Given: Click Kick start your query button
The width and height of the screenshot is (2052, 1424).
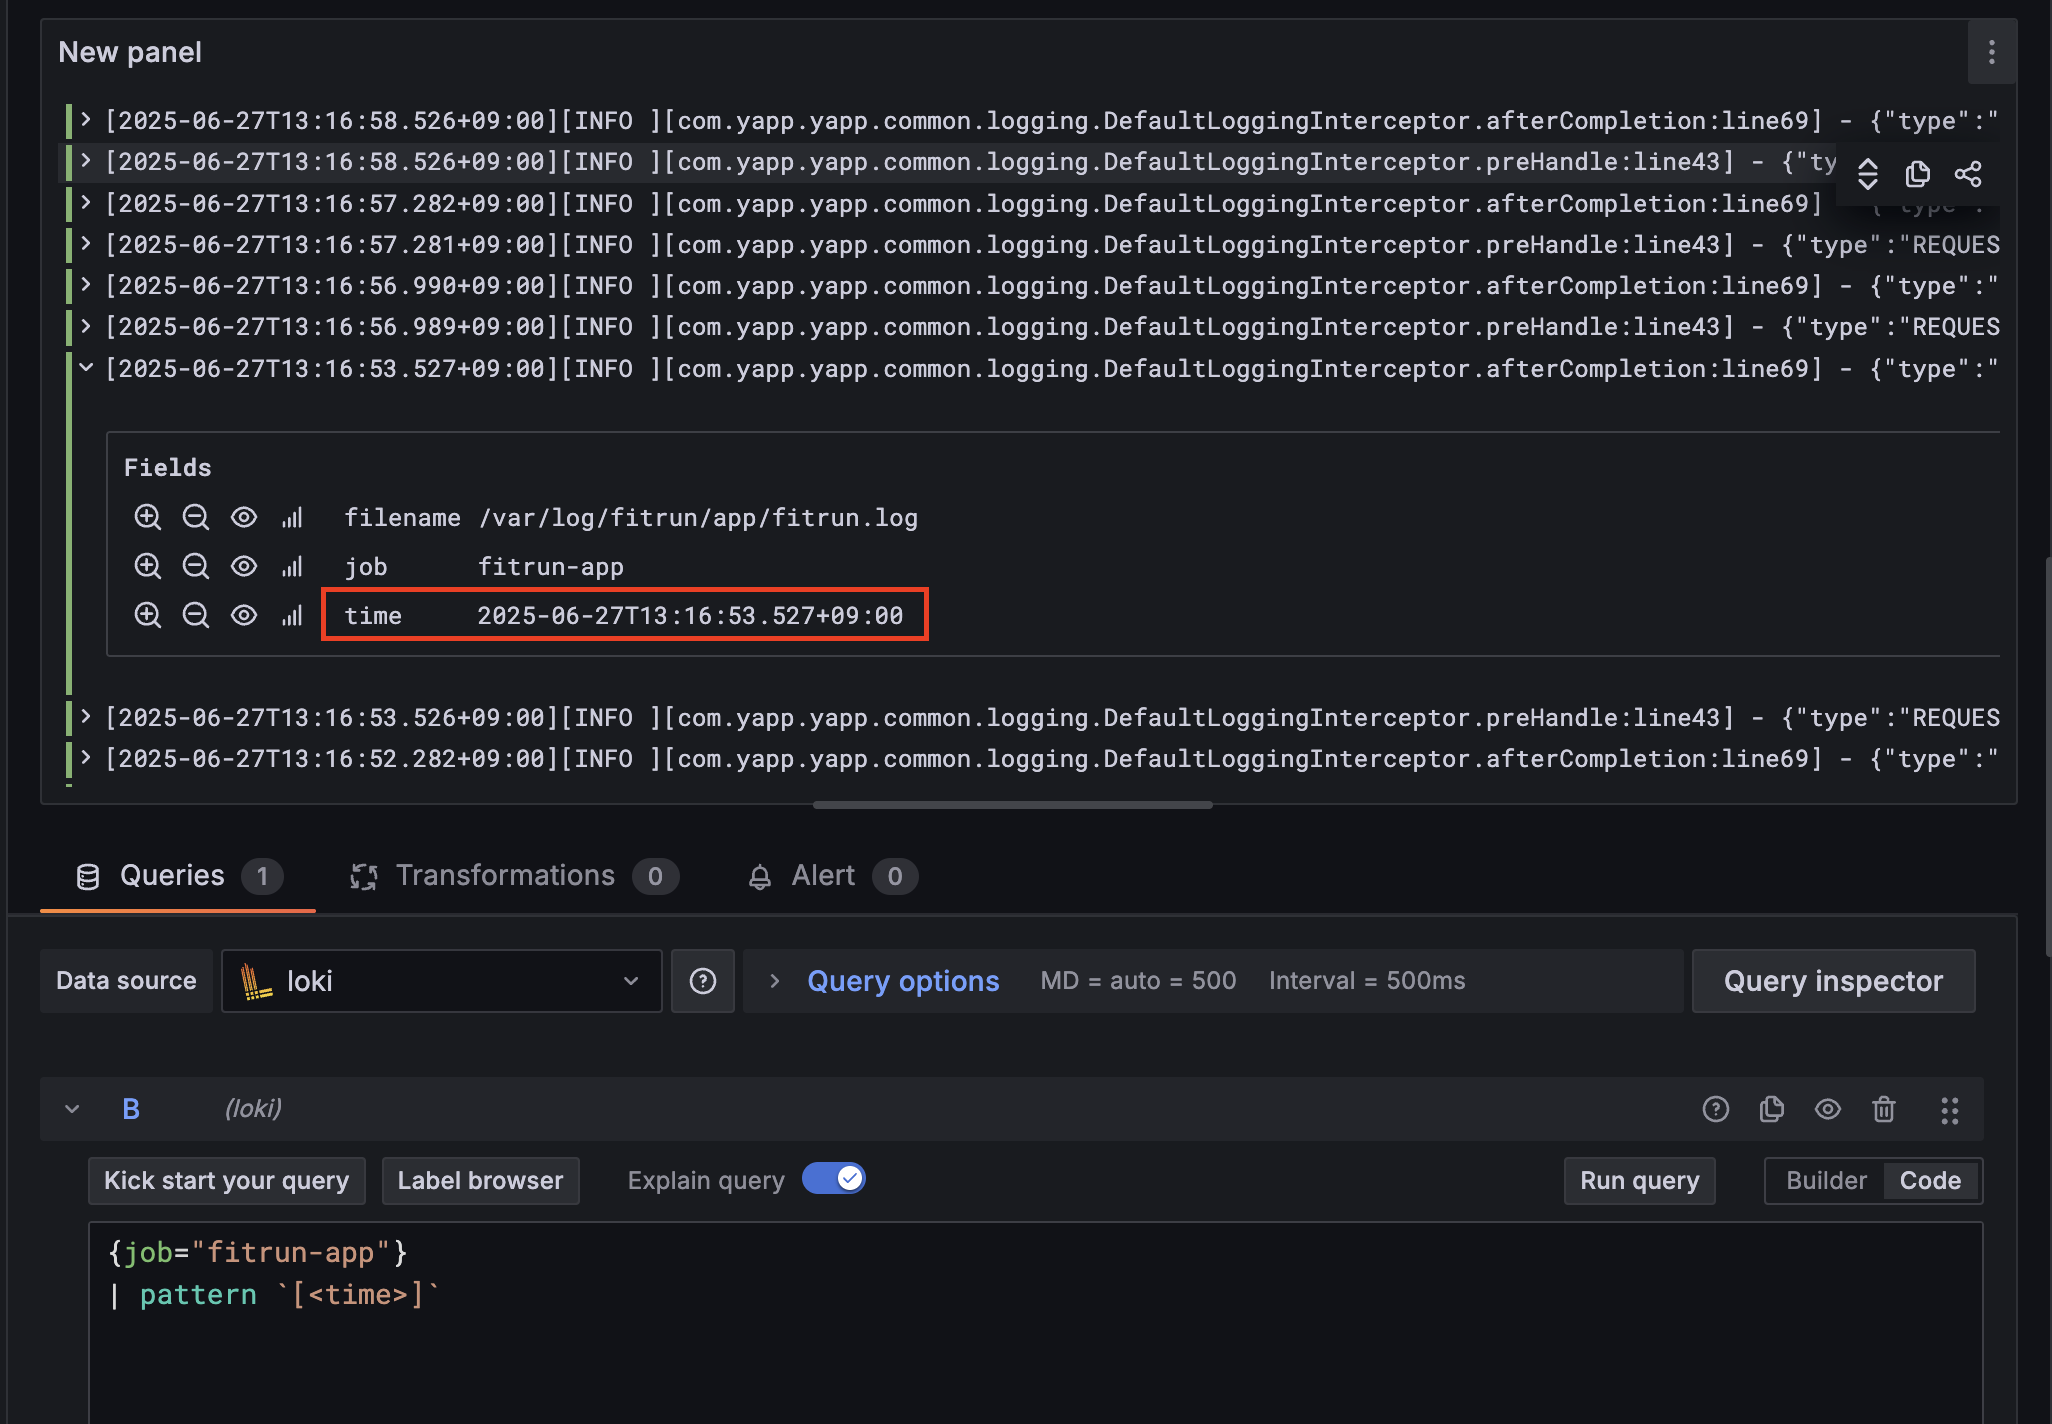Looking at the screenshot, I should click(227, 1181).
